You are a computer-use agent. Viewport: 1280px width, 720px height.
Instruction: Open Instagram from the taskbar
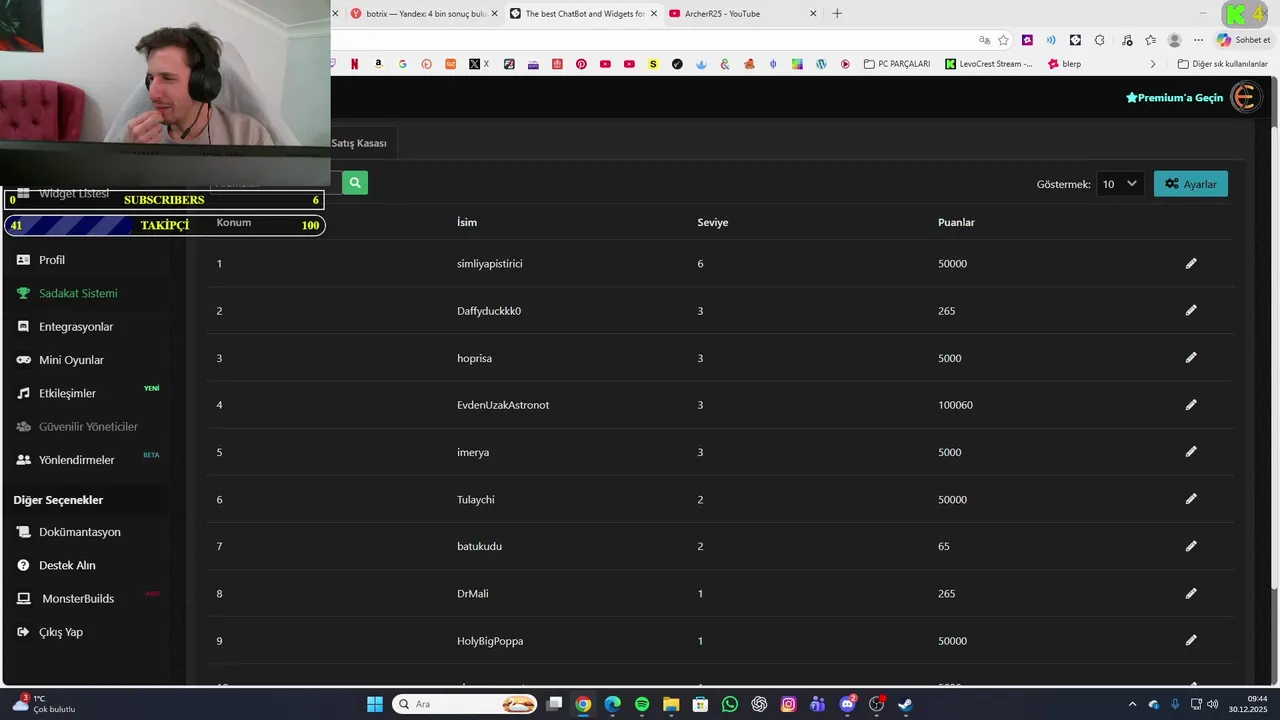pyautogui.click(x=788, y=704)
